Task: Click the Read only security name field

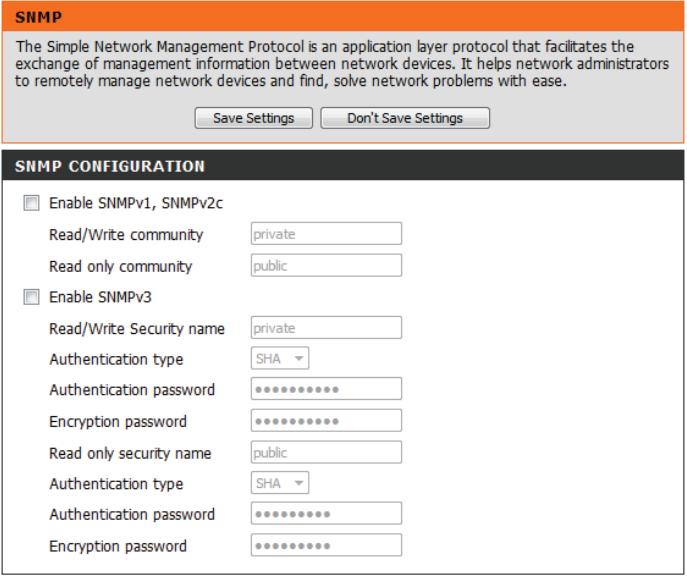Action: tap(325, 452)
